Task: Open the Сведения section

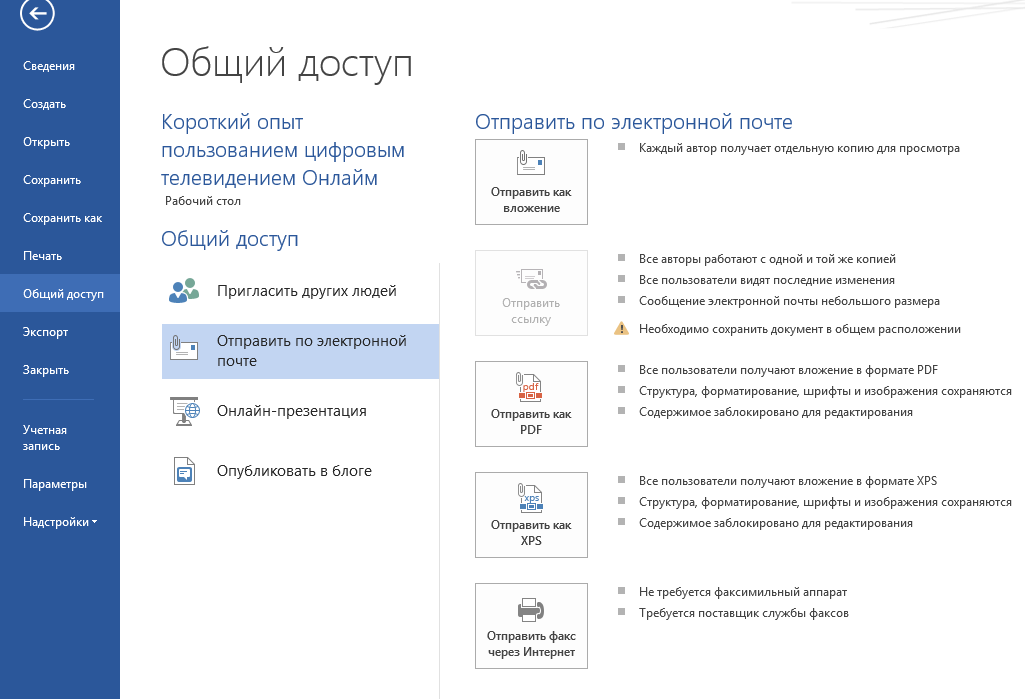Action: click(x=49, y=66)
